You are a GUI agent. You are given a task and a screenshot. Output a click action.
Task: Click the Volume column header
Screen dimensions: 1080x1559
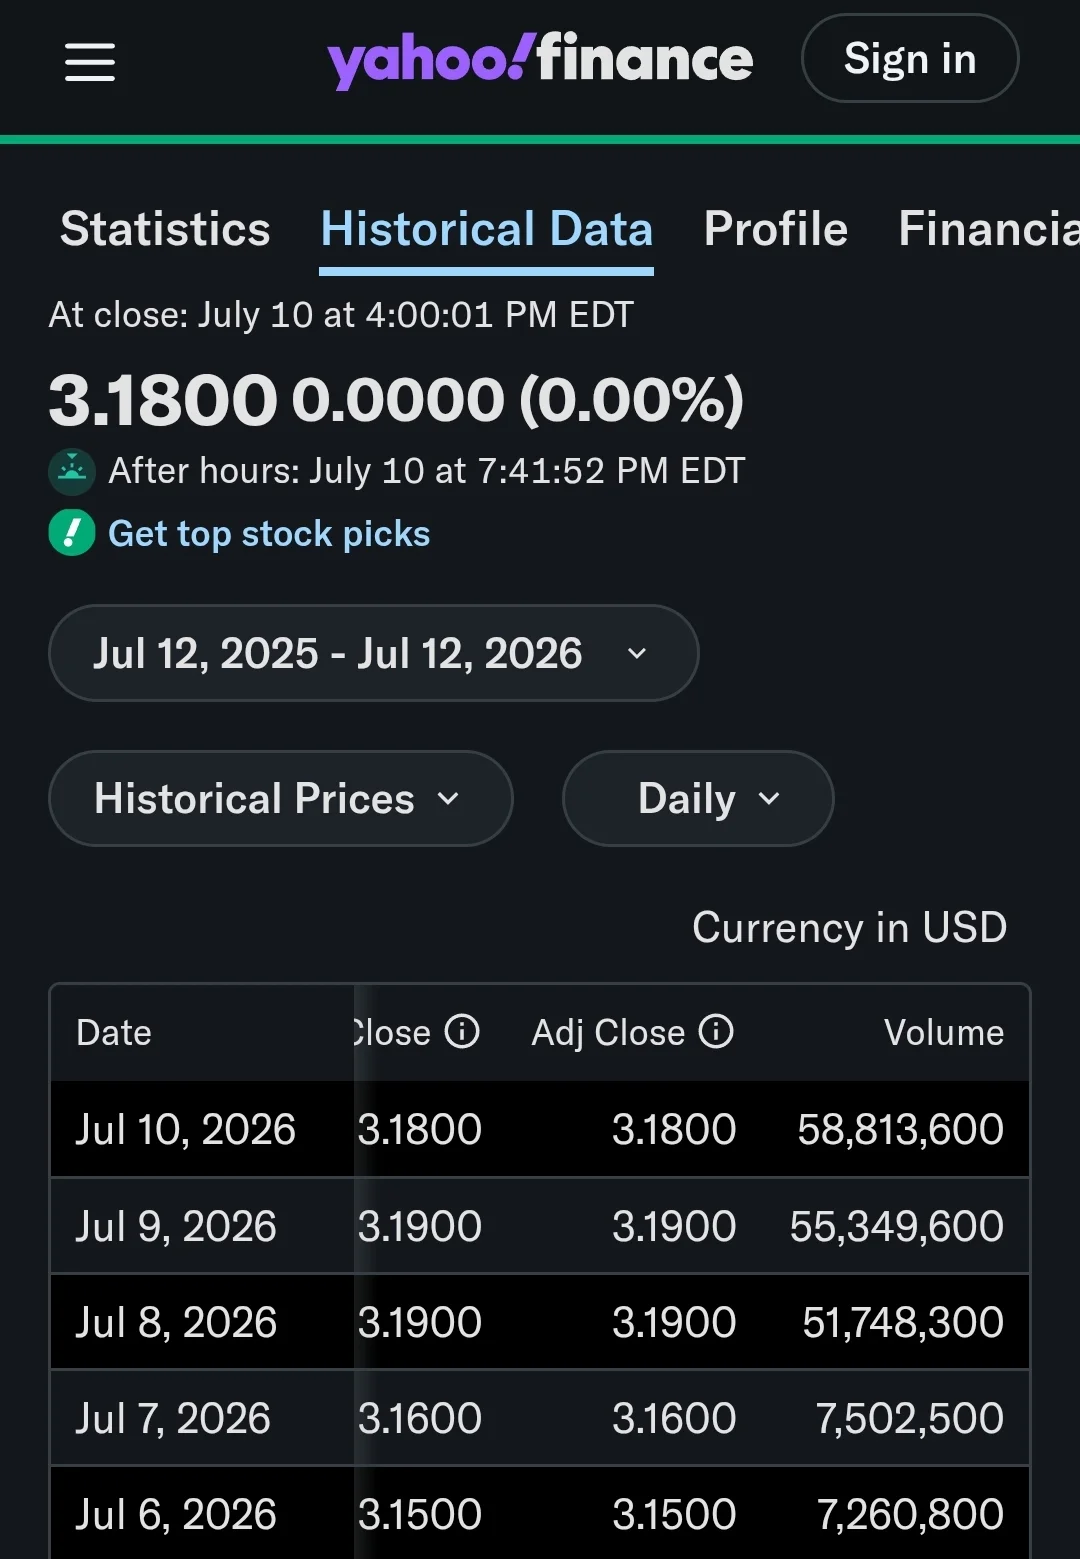point(944,1032)
